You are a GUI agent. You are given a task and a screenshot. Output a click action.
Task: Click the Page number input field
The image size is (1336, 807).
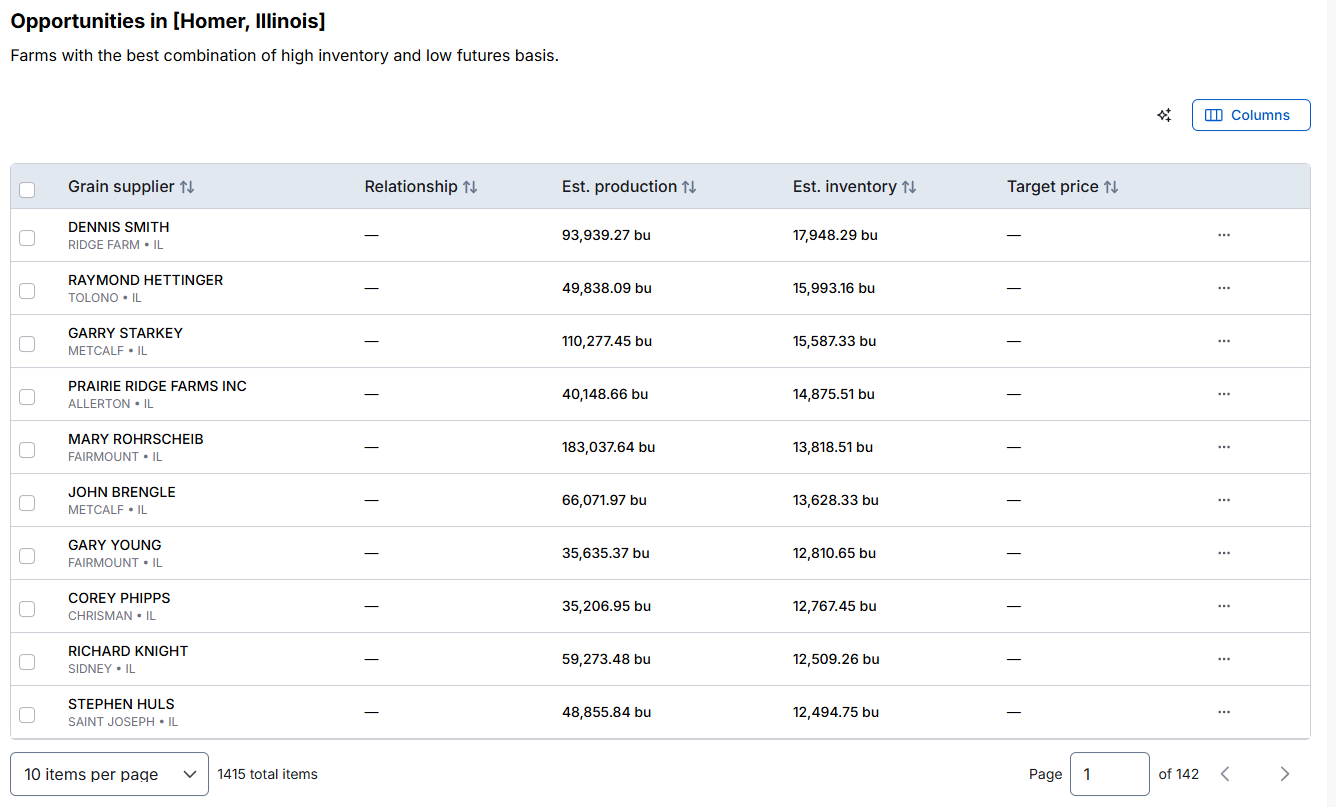[x=1109, y=774]
